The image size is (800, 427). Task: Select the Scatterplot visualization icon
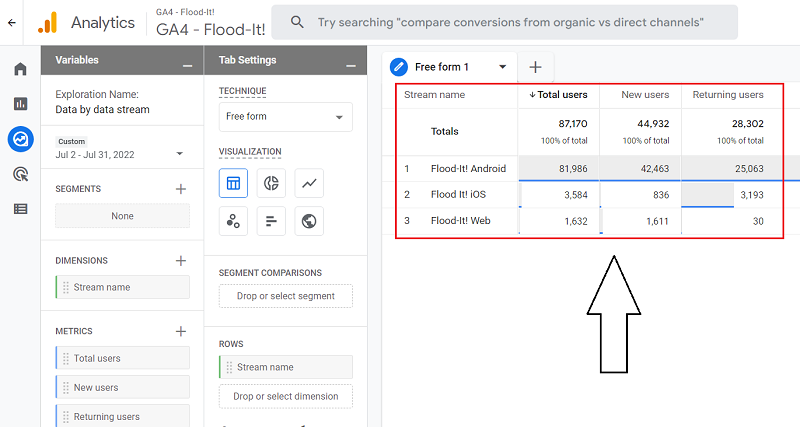(x=233, y=221)
